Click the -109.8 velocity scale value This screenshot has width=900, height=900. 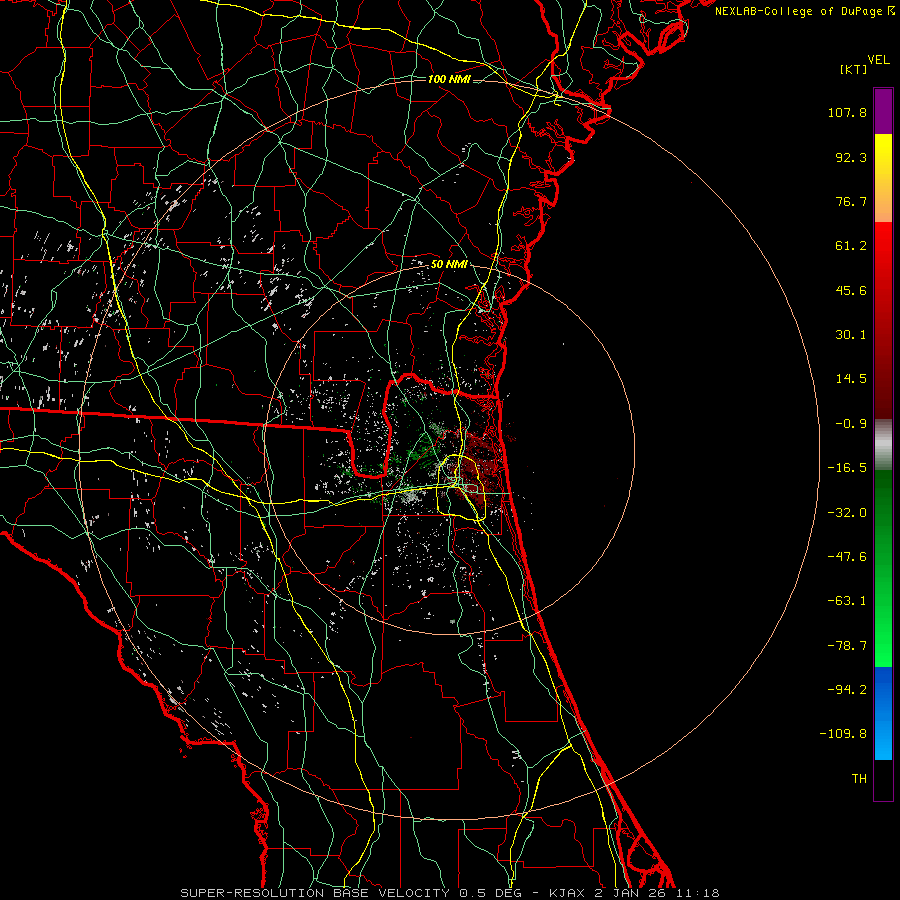(844, 734)
